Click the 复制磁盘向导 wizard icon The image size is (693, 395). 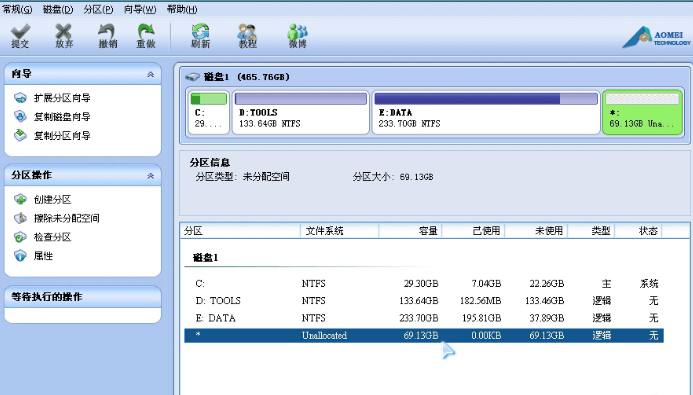click(x=20, y=116)
